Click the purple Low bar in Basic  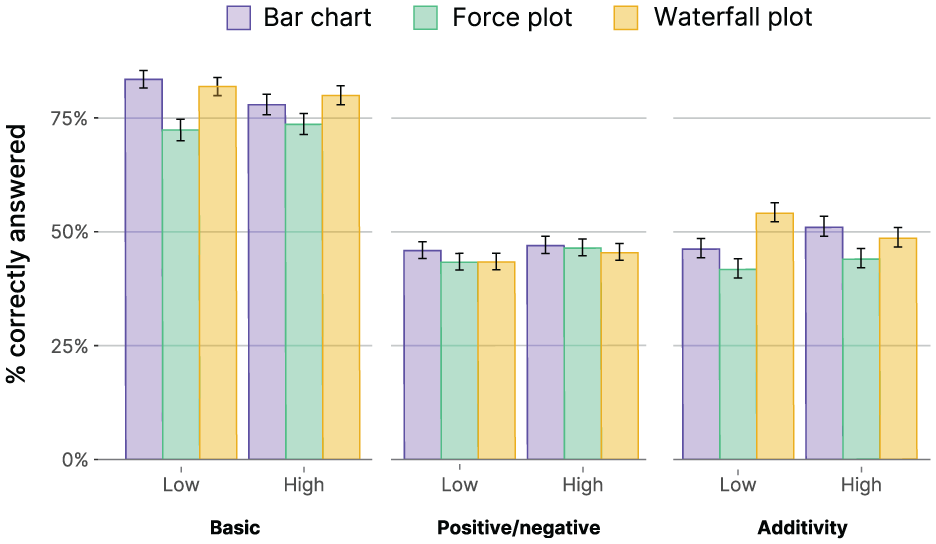tap(144, 269)
